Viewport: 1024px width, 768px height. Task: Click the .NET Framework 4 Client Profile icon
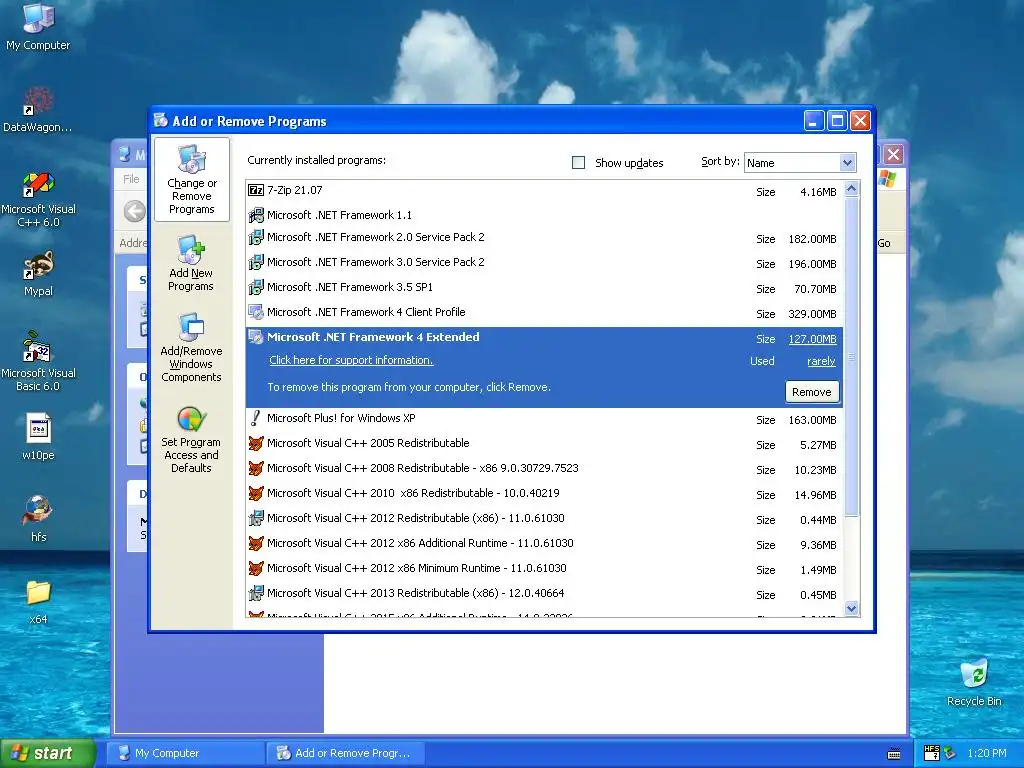click(255, 312)
